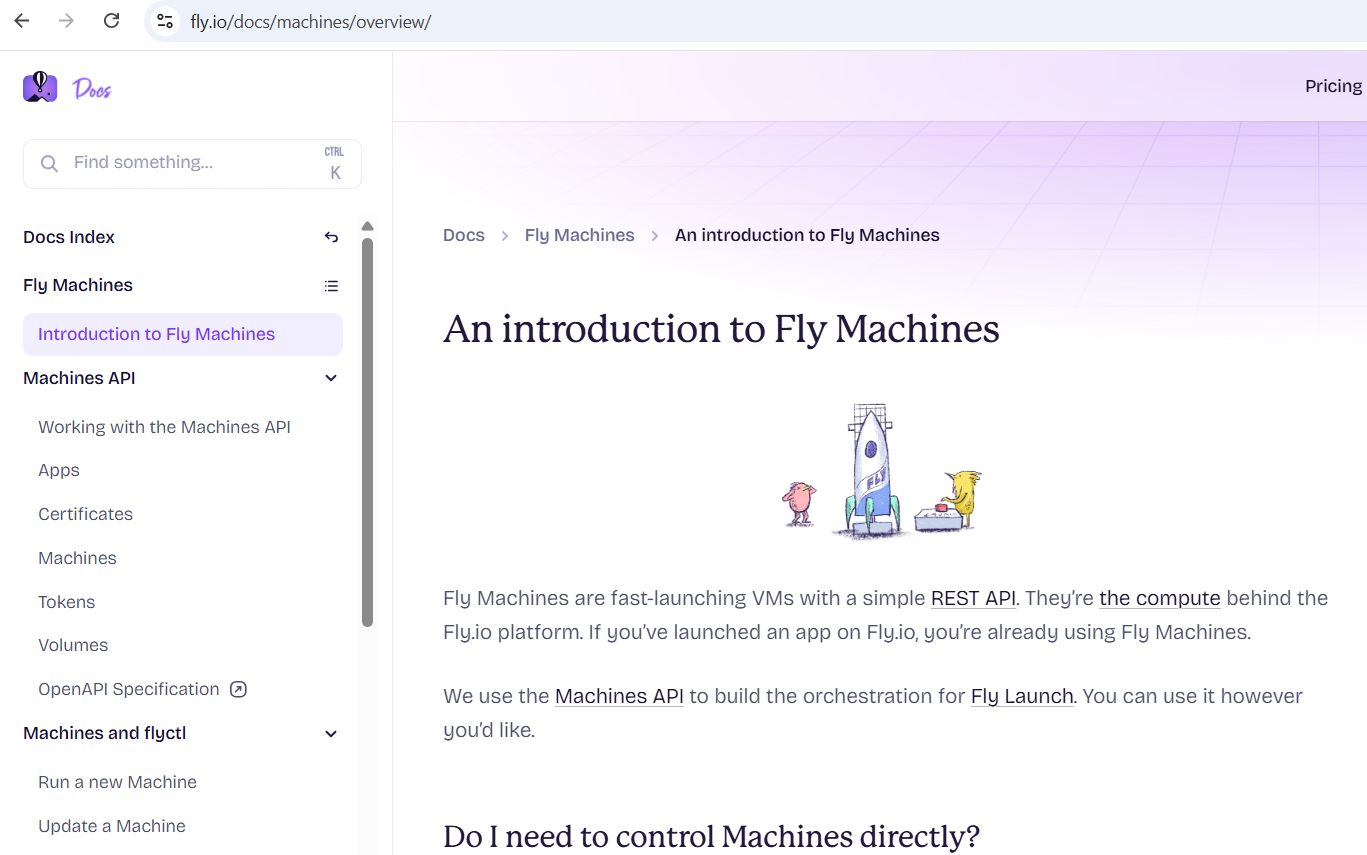
Task: Click the browser back arrow
Action: 22,21
